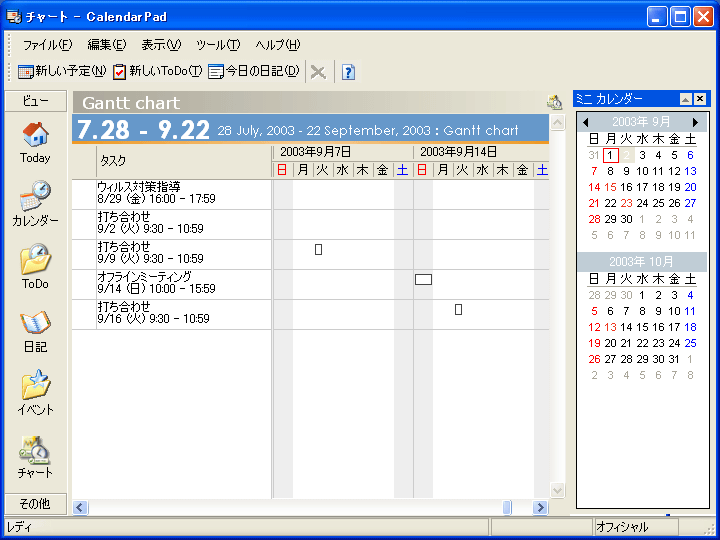Click the ビュー sidebar header button
The image size is (720, 540).
pyautogui.click(x=36, y=101)
